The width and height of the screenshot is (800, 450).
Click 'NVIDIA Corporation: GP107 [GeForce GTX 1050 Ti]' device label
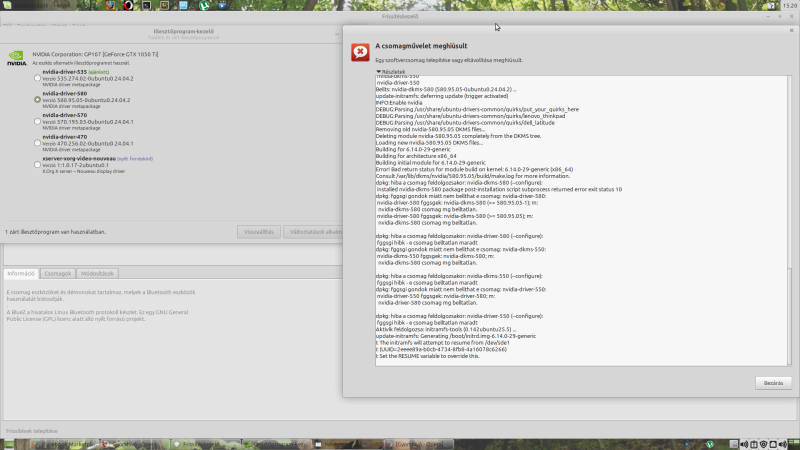(95, 54)
